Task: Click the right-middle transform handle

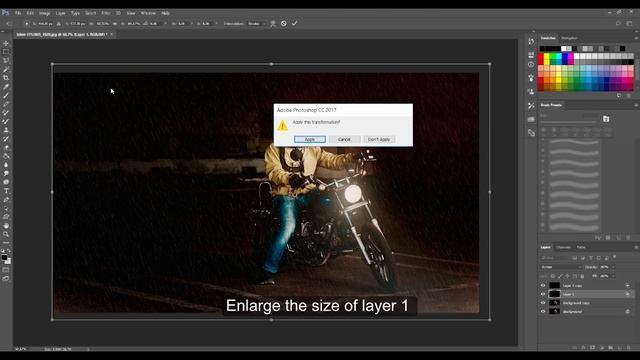Action: pyautogui.click(x=490, y=192)
